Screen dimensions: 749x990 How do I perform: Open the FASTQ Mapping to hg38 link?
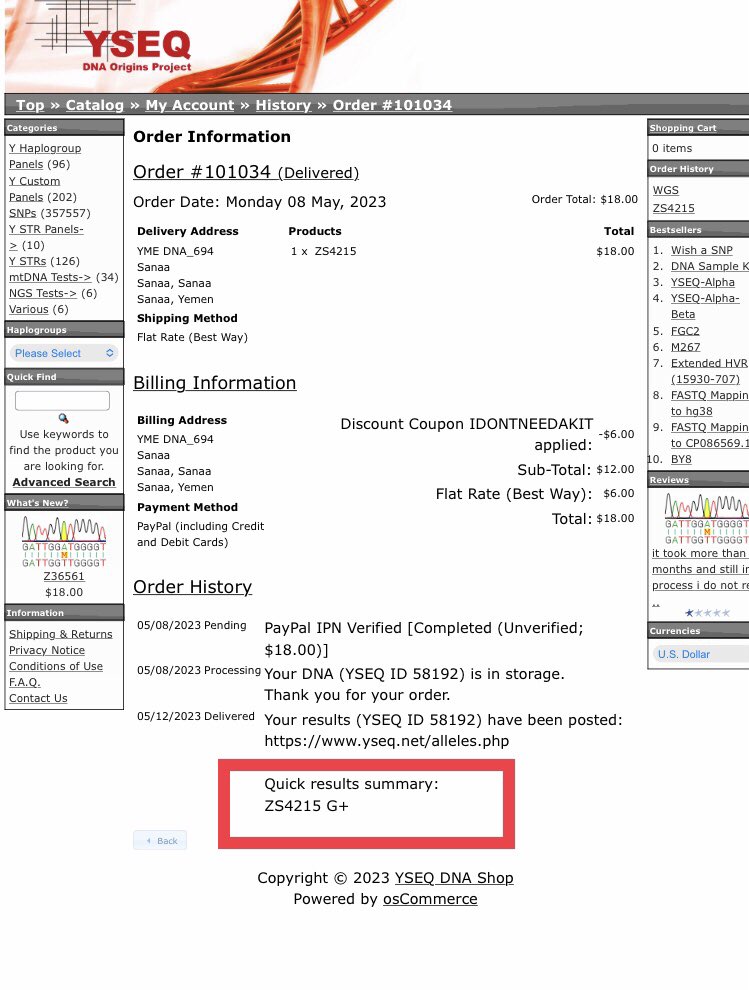click(709, 403)
